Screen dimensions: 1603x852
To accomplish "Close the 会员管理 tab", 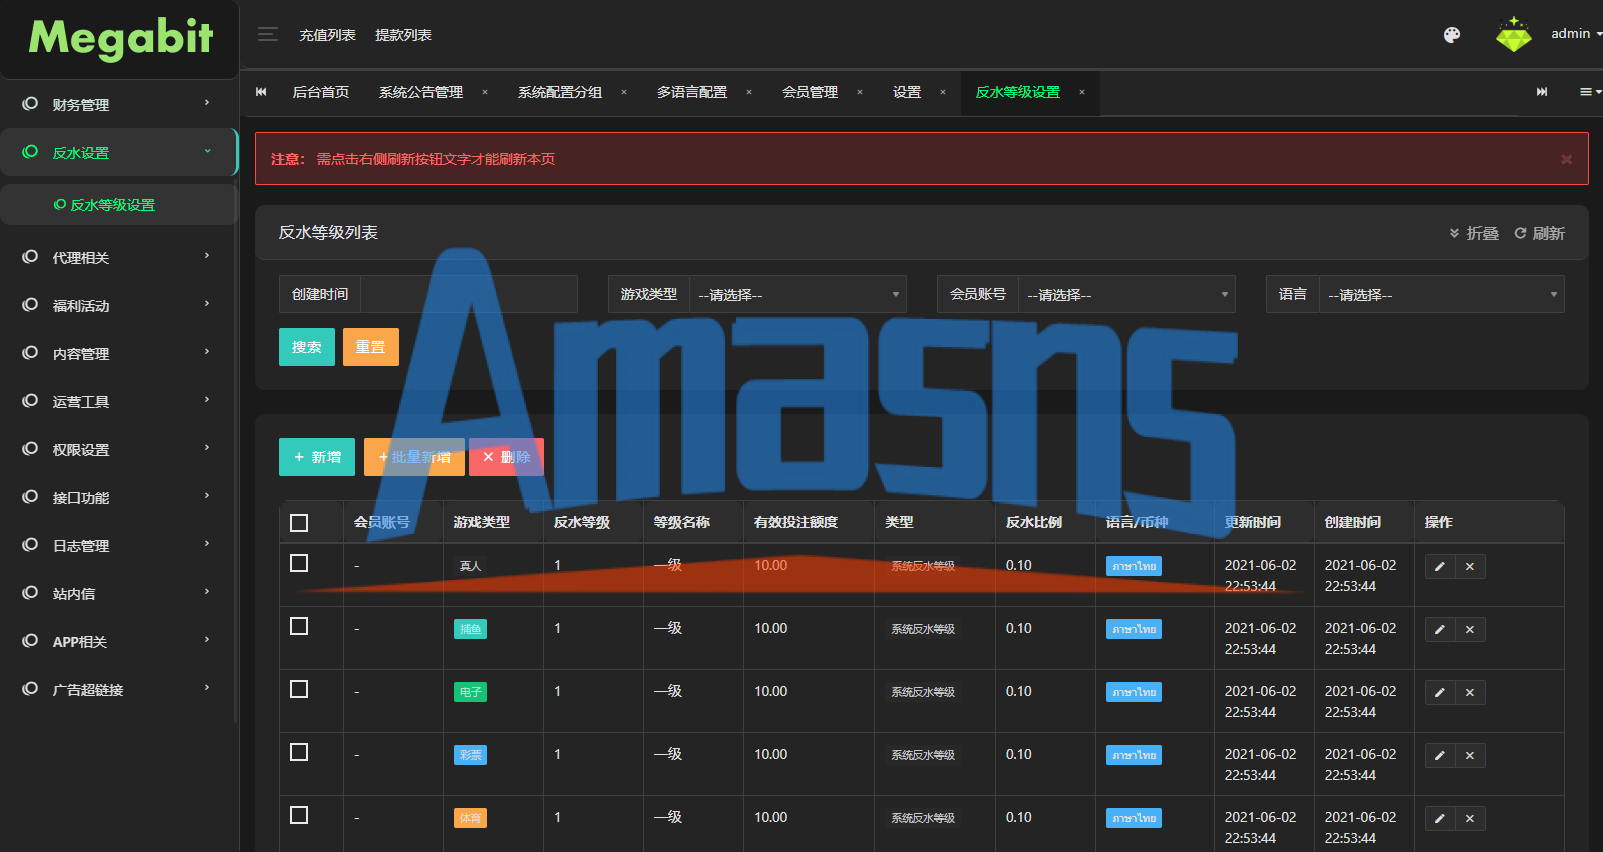I will 860,92.
